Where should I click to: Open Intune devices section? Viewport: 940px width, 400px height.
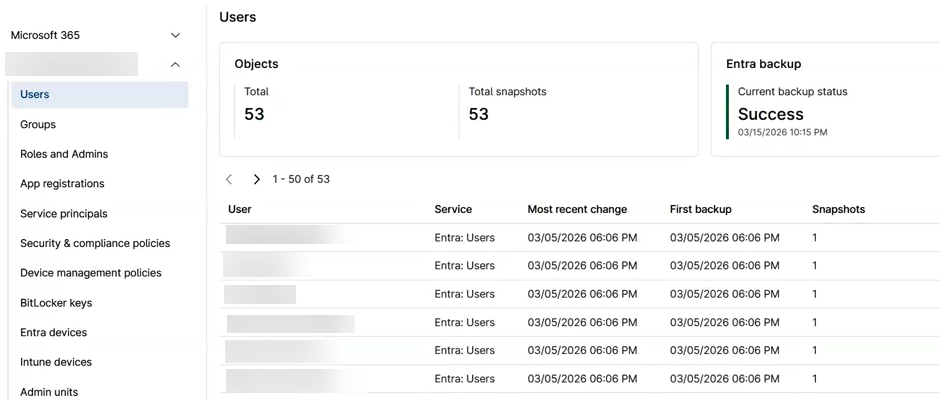(56, 362)
